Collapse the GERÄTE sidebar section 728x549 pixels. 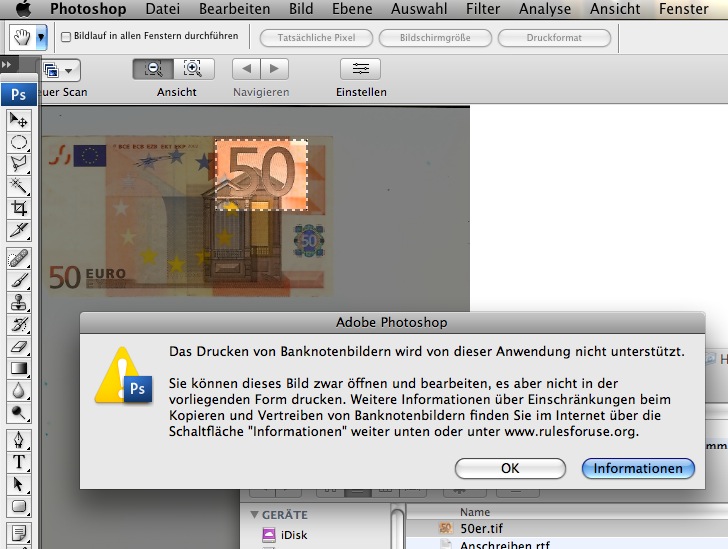(254, 515)
